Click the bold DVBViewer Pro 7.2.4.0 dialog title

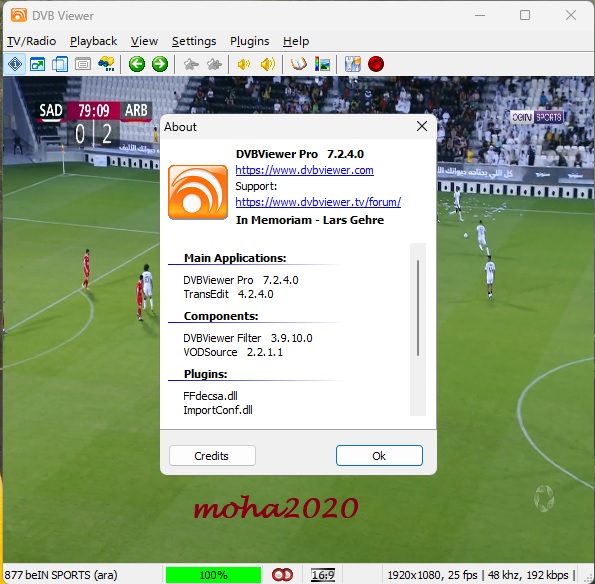click(300, 154)
